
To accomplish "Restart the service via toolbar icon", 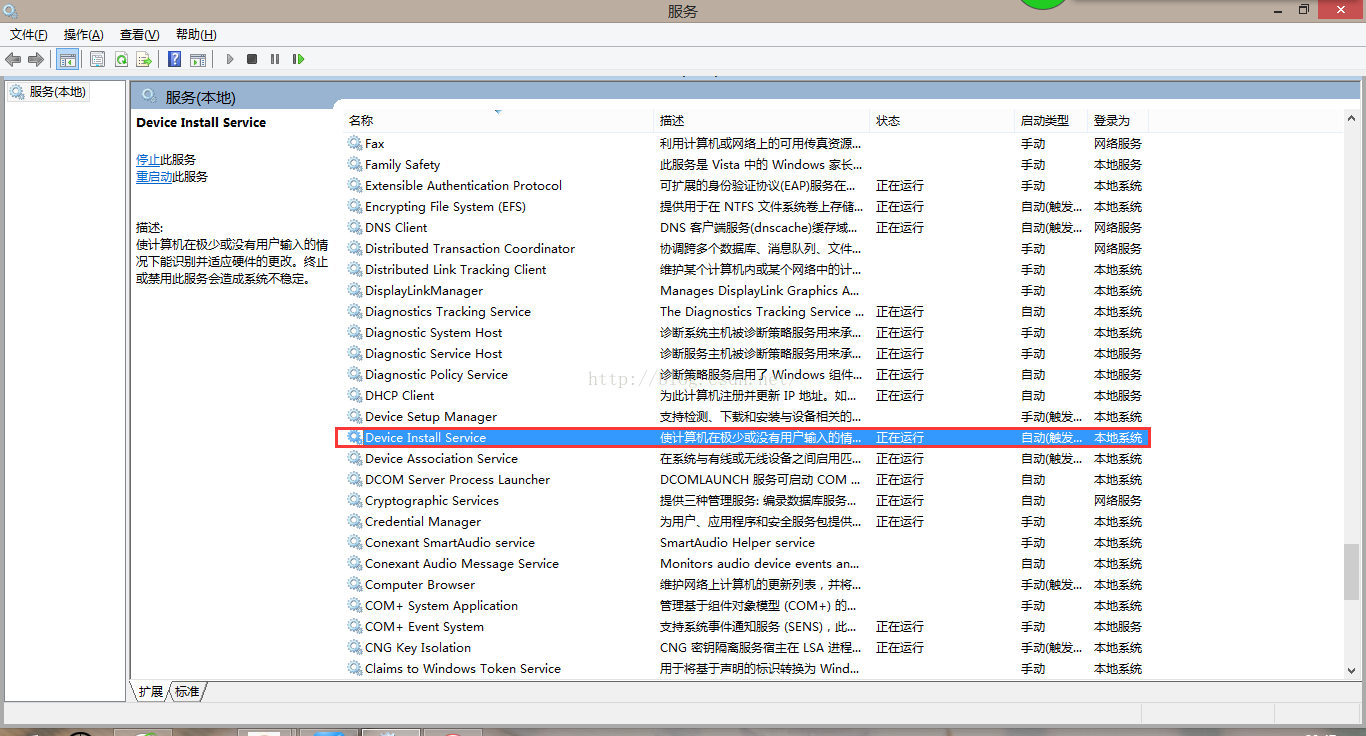I will point(298,60).
